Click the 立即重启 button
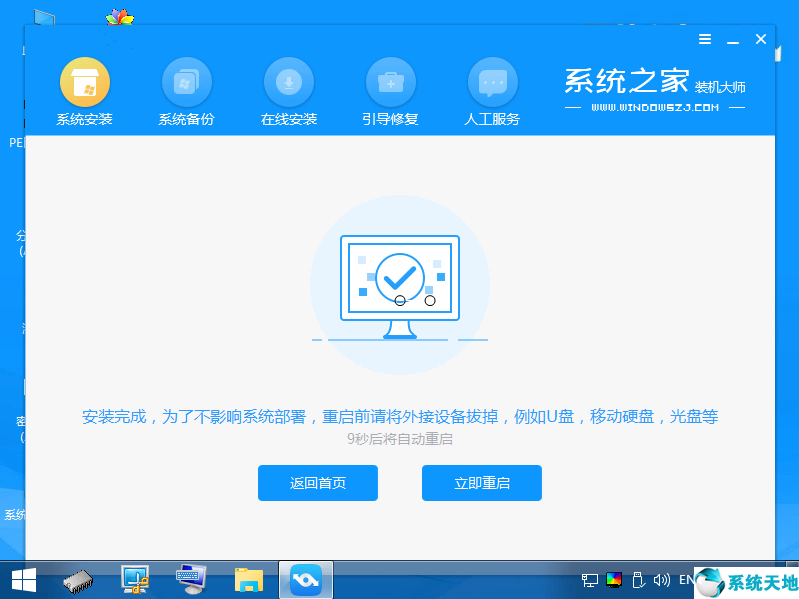This screenshot has width=799, height=599. (482, 483)
